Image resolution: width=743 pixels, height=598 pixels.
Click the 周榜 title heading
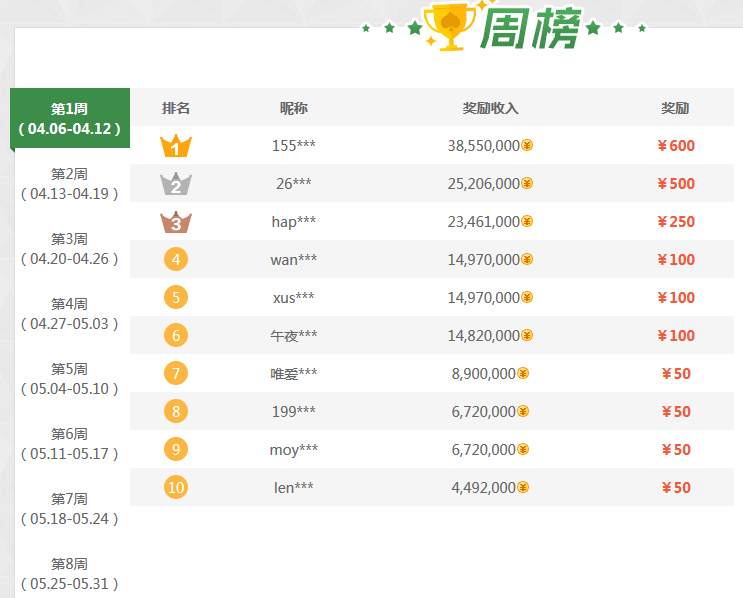coord(531,28)
